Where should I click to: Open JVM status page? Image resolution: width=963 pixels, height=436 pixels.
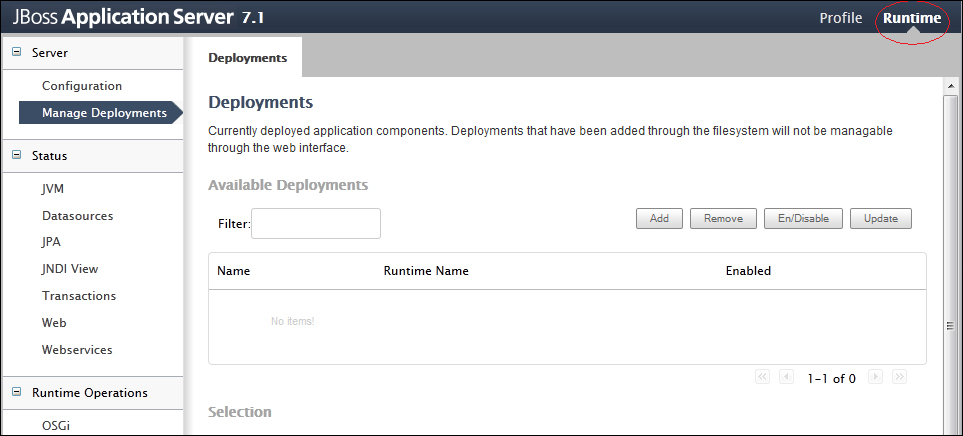53,188
